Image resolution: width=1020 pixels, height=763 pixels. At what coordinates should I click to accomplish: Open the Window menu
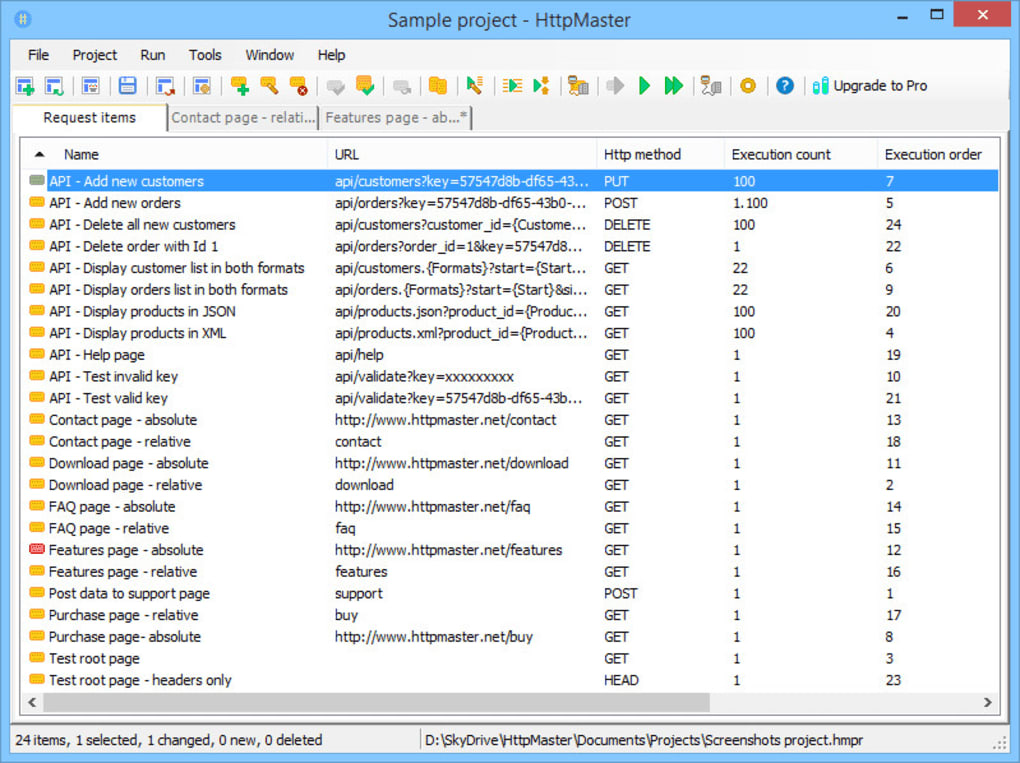click(270, 55)
